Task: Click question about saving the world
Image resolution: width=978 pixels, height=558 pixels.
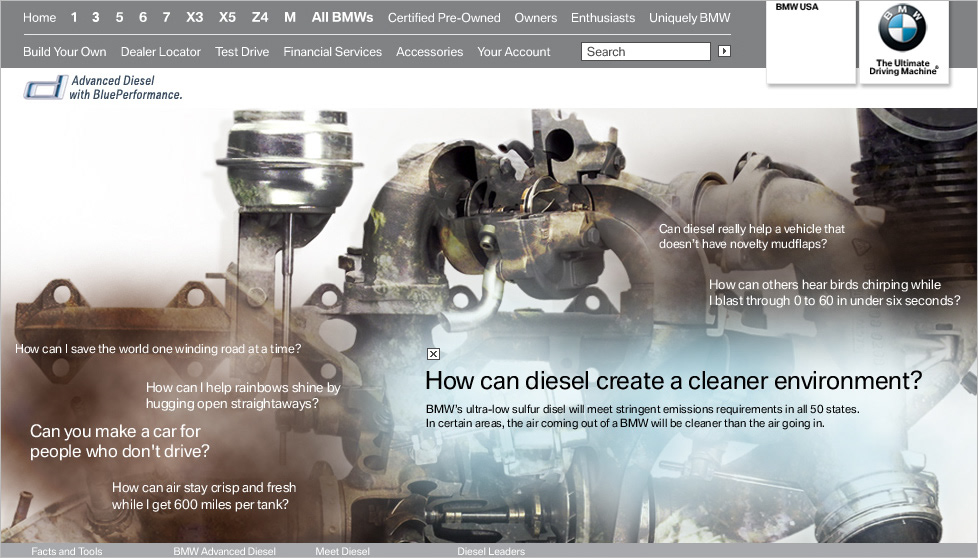Action: [x=158, y=349]
